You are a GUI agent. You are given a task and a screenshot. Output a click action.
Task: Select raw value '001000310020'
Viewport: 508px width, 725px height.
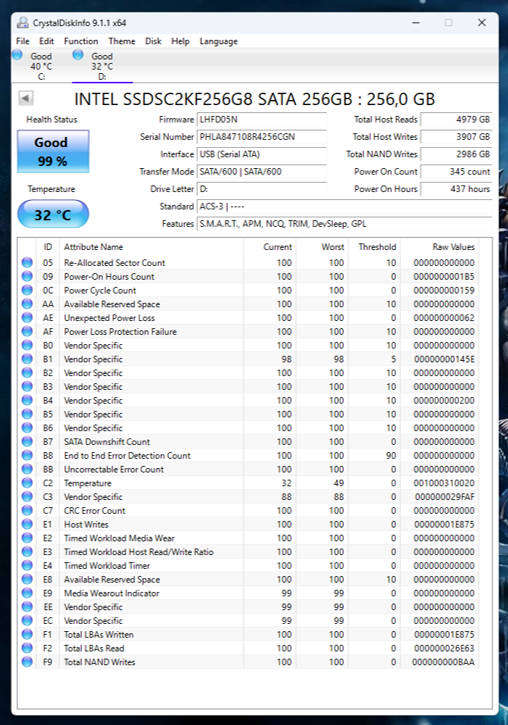(x=444, y=483)
